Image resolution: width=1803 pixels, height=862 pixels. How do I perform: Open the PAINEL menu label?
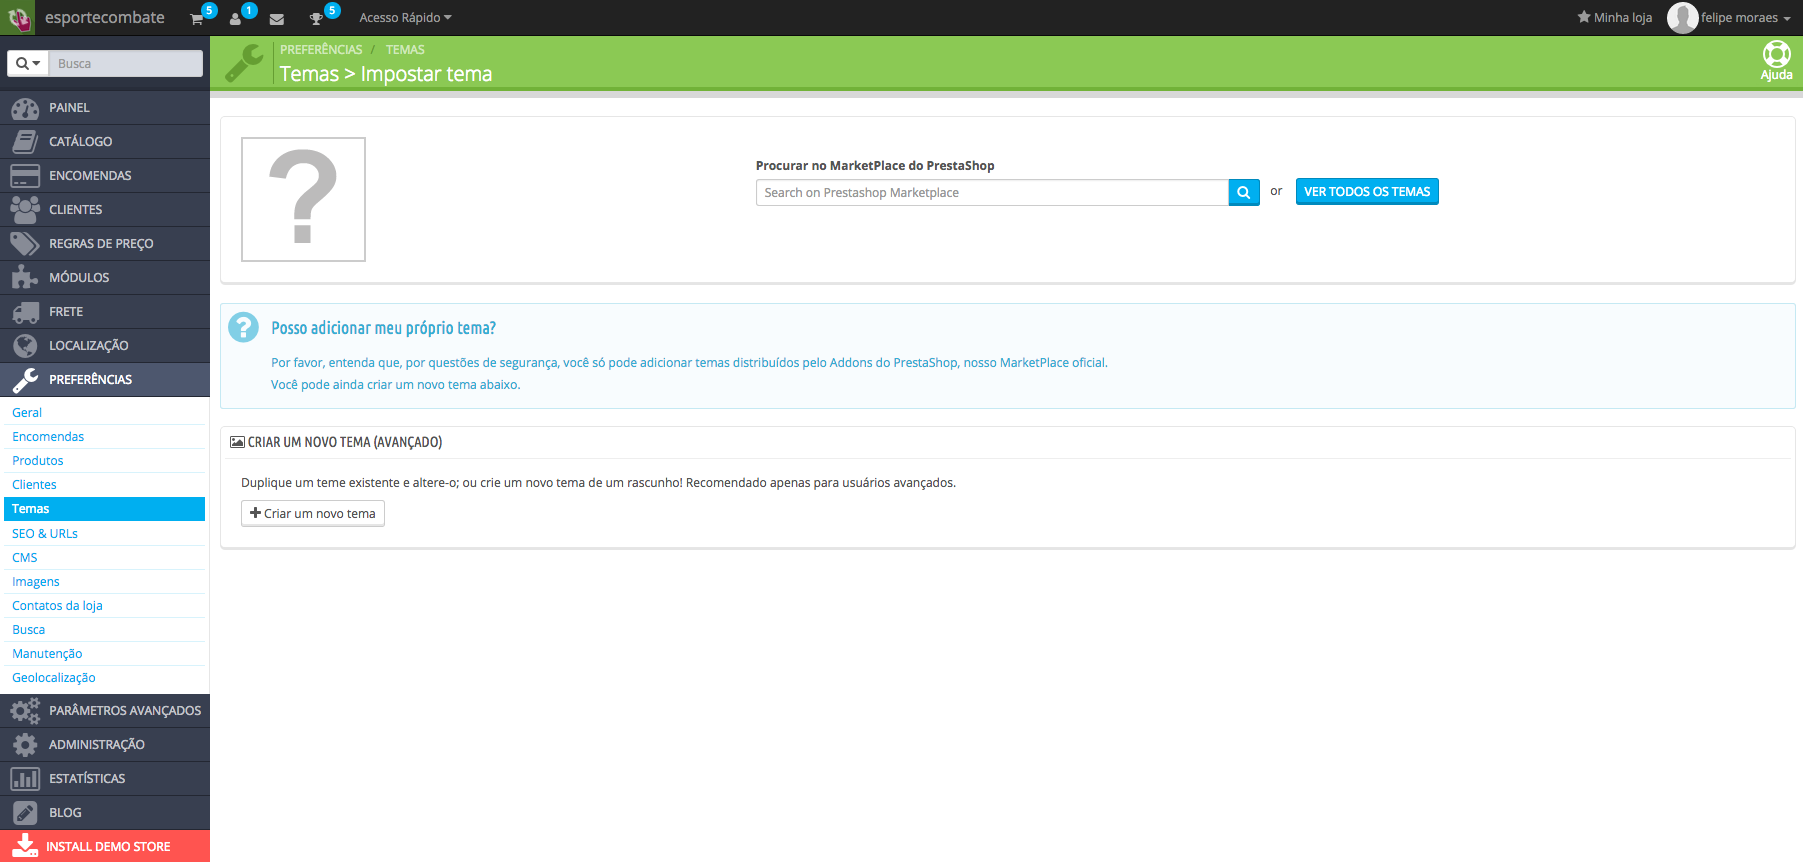click(x=69, y=108)
